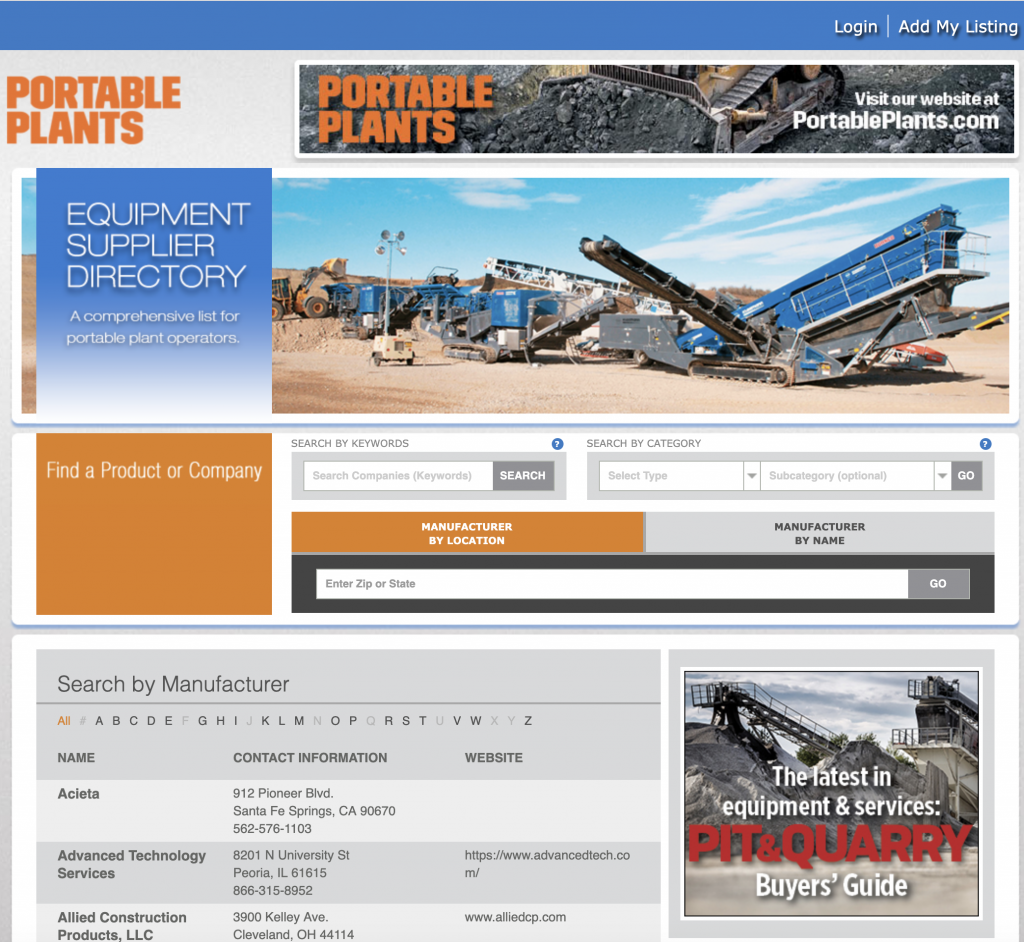Click the Portable Plants logo
Screen dimensions: 1024x942
coord(93,110)
